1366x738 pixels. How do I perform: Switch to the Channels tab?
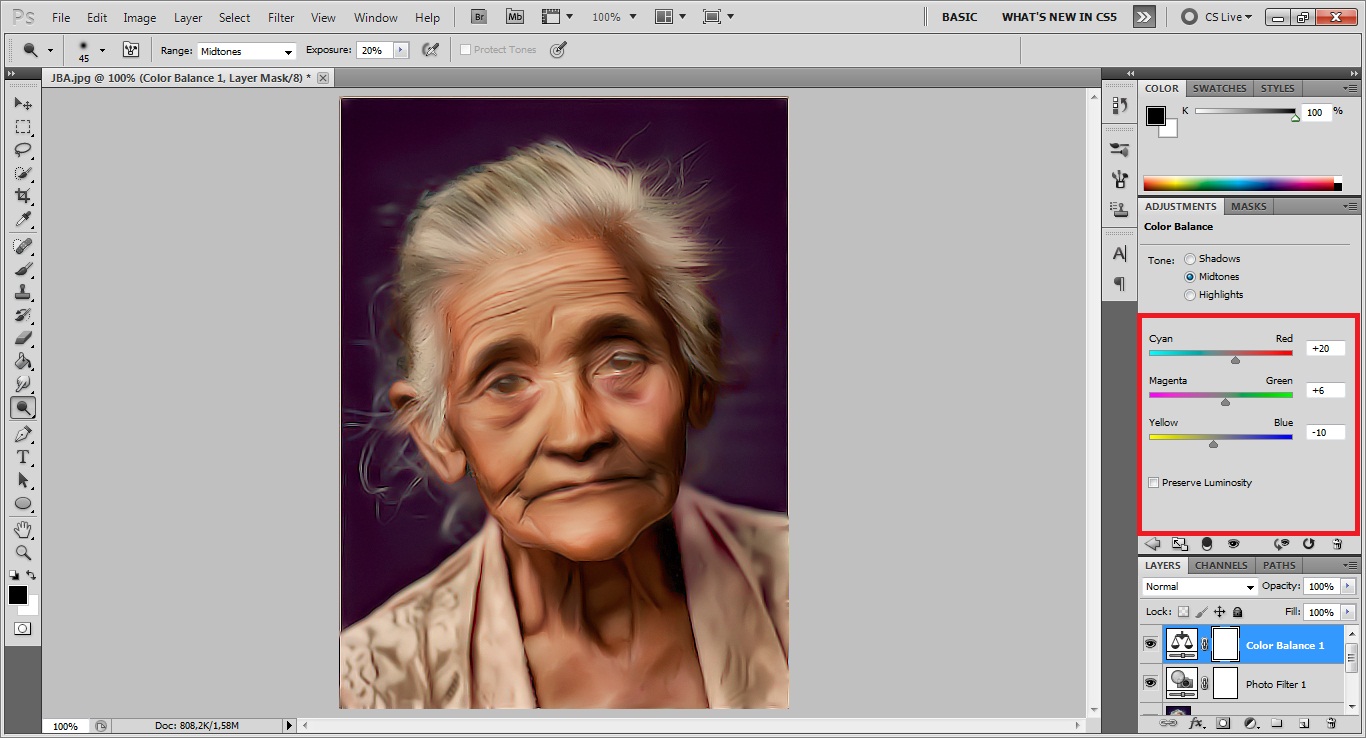(x=1221, y=565)
